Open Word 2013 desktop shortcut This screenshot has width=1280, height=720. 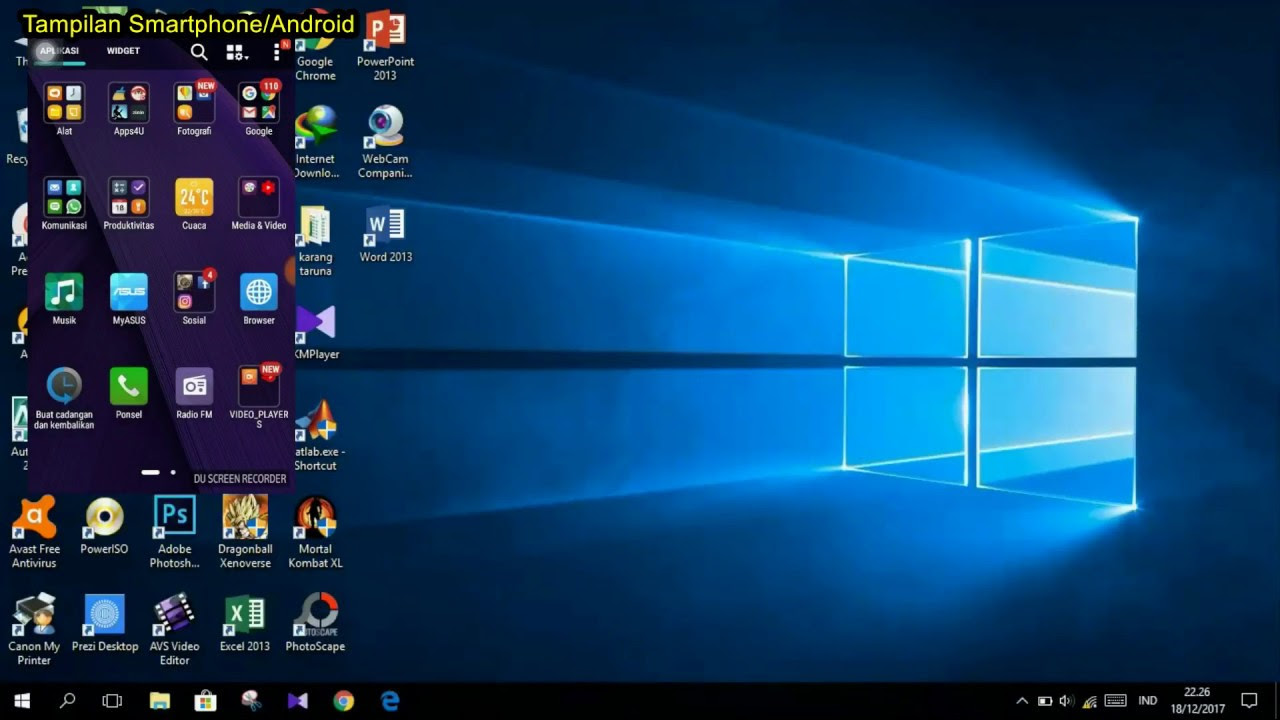(x=385, y=235)
